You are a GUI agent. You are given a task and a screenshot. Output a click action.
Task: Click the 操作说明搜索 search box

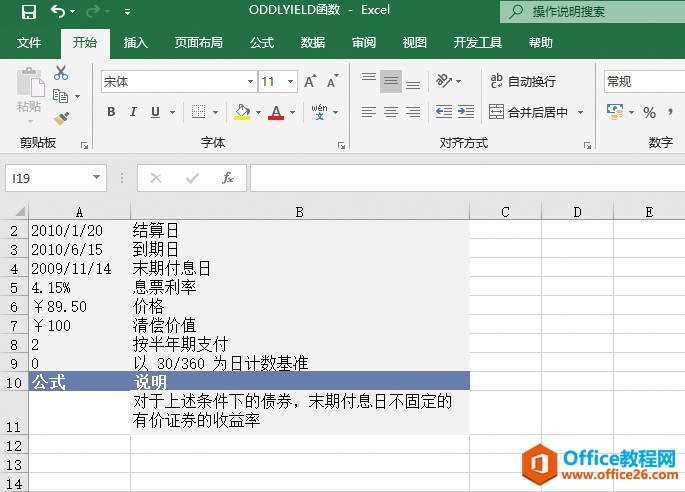[592, 11]
